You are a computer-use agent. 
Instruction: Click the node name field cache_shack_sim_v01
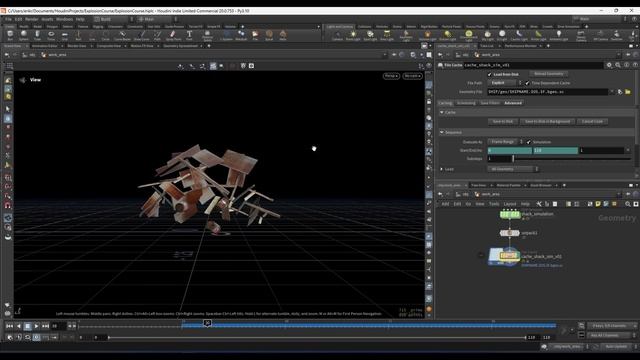[533, 65]
